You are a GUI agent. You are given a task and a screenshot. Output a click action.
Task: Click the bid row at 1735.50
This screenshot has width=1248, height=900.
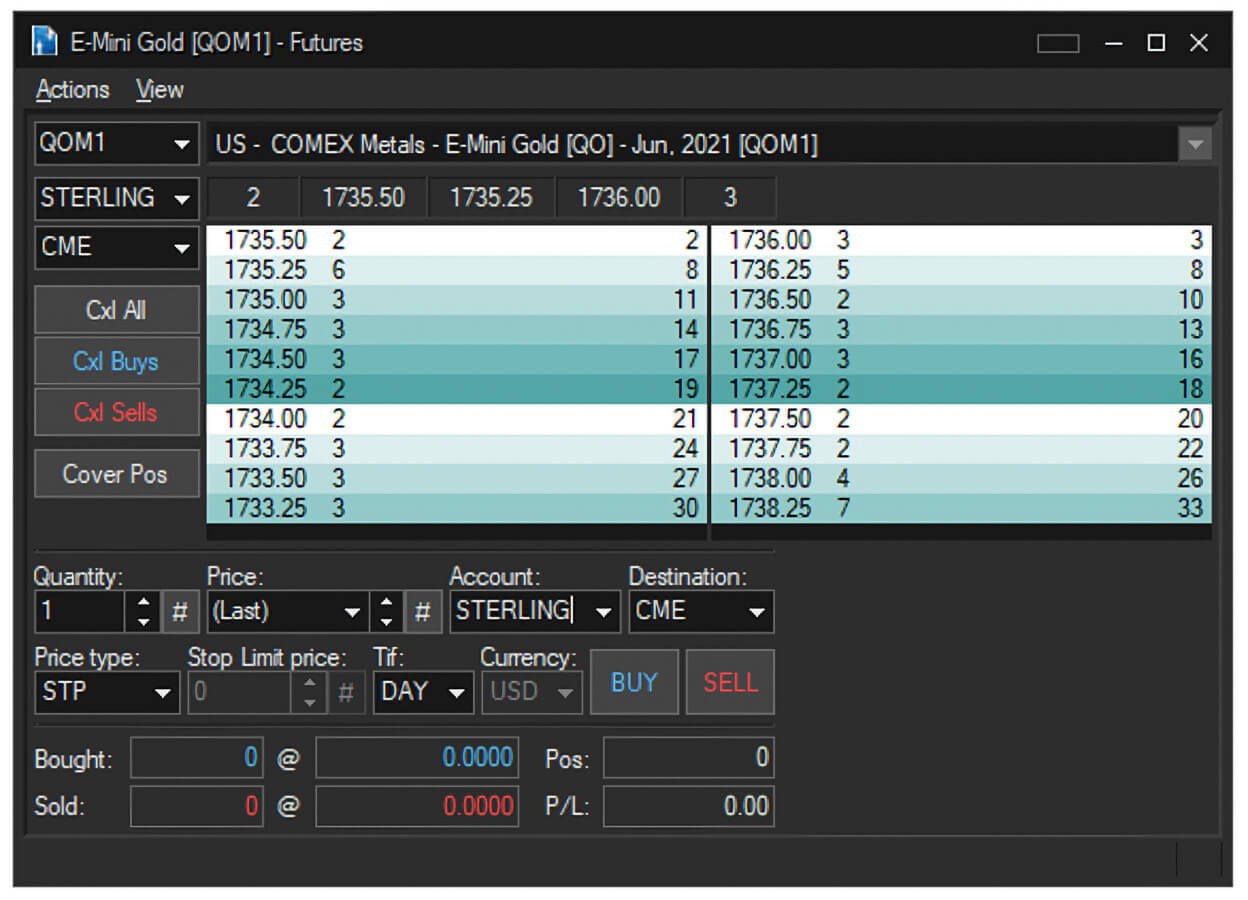[455, 241]
